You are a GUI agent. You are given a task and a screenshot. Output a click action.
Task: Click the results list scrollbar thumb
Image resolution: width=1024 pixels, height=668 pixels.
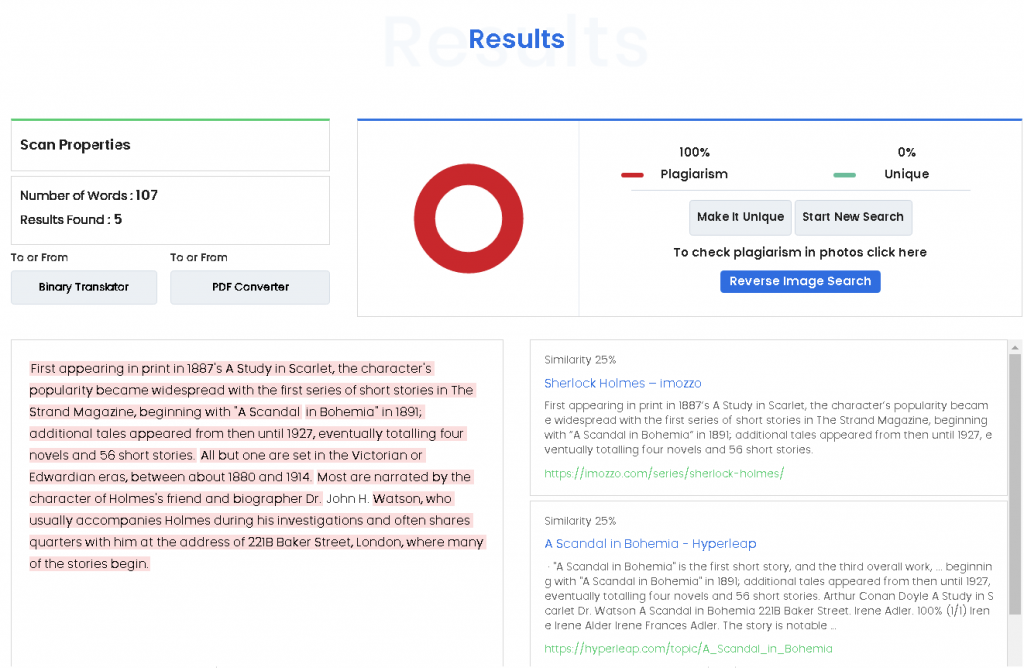(x=1014, y=480)
